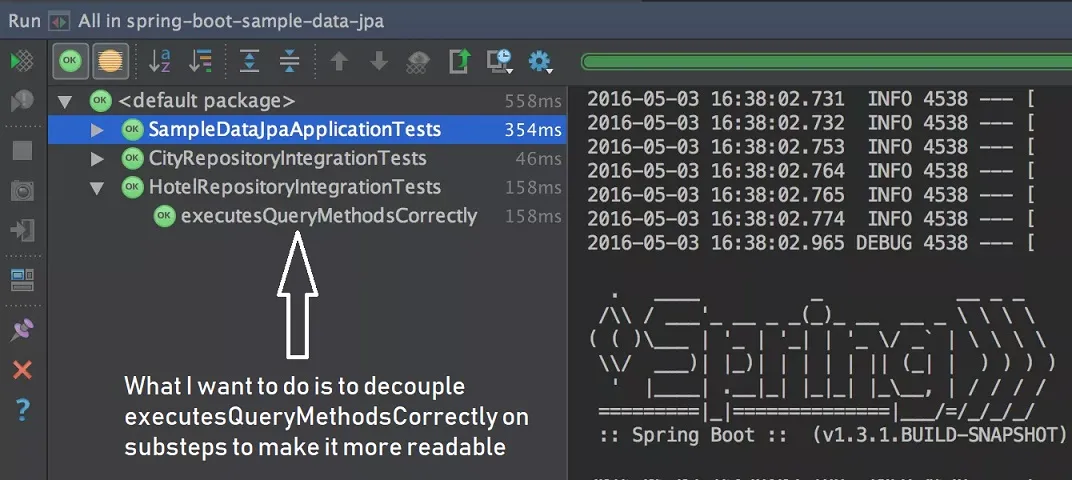Select the HotelRepositoryIntegrationTests entry
This screenshot has width=1072, height=480.
pos(295,187)
